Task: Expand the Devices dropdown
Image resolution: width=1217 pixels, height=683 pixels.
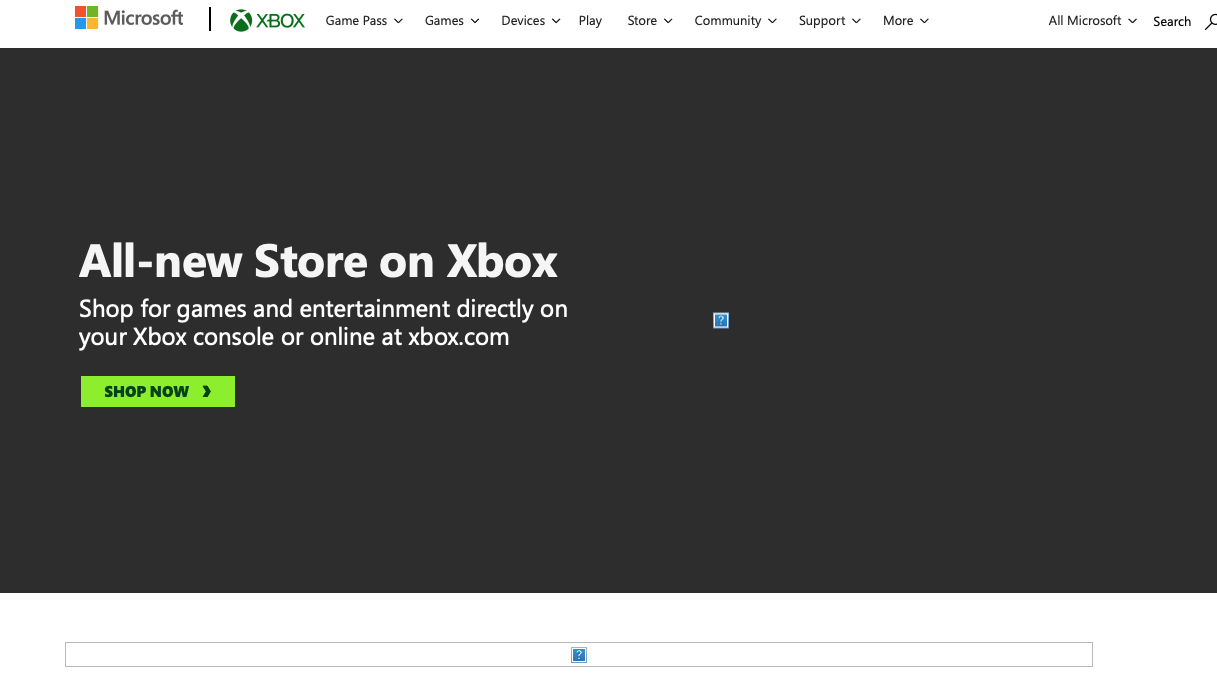Action: click(x=555, y=20)
